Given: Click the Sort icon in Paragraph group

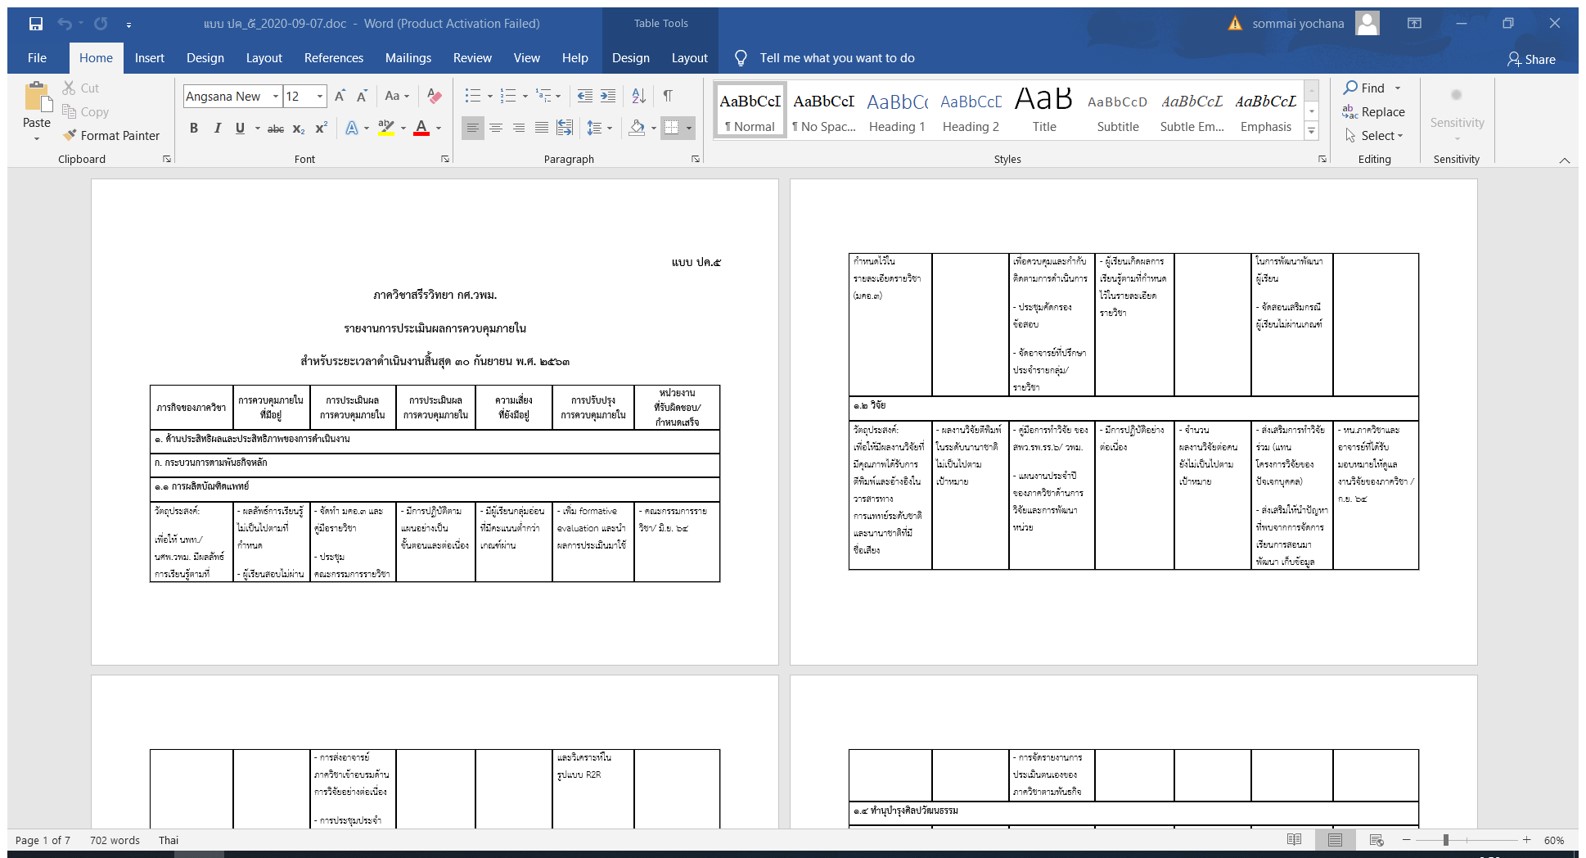Looking at the screenshot, I should coord(638,96).
